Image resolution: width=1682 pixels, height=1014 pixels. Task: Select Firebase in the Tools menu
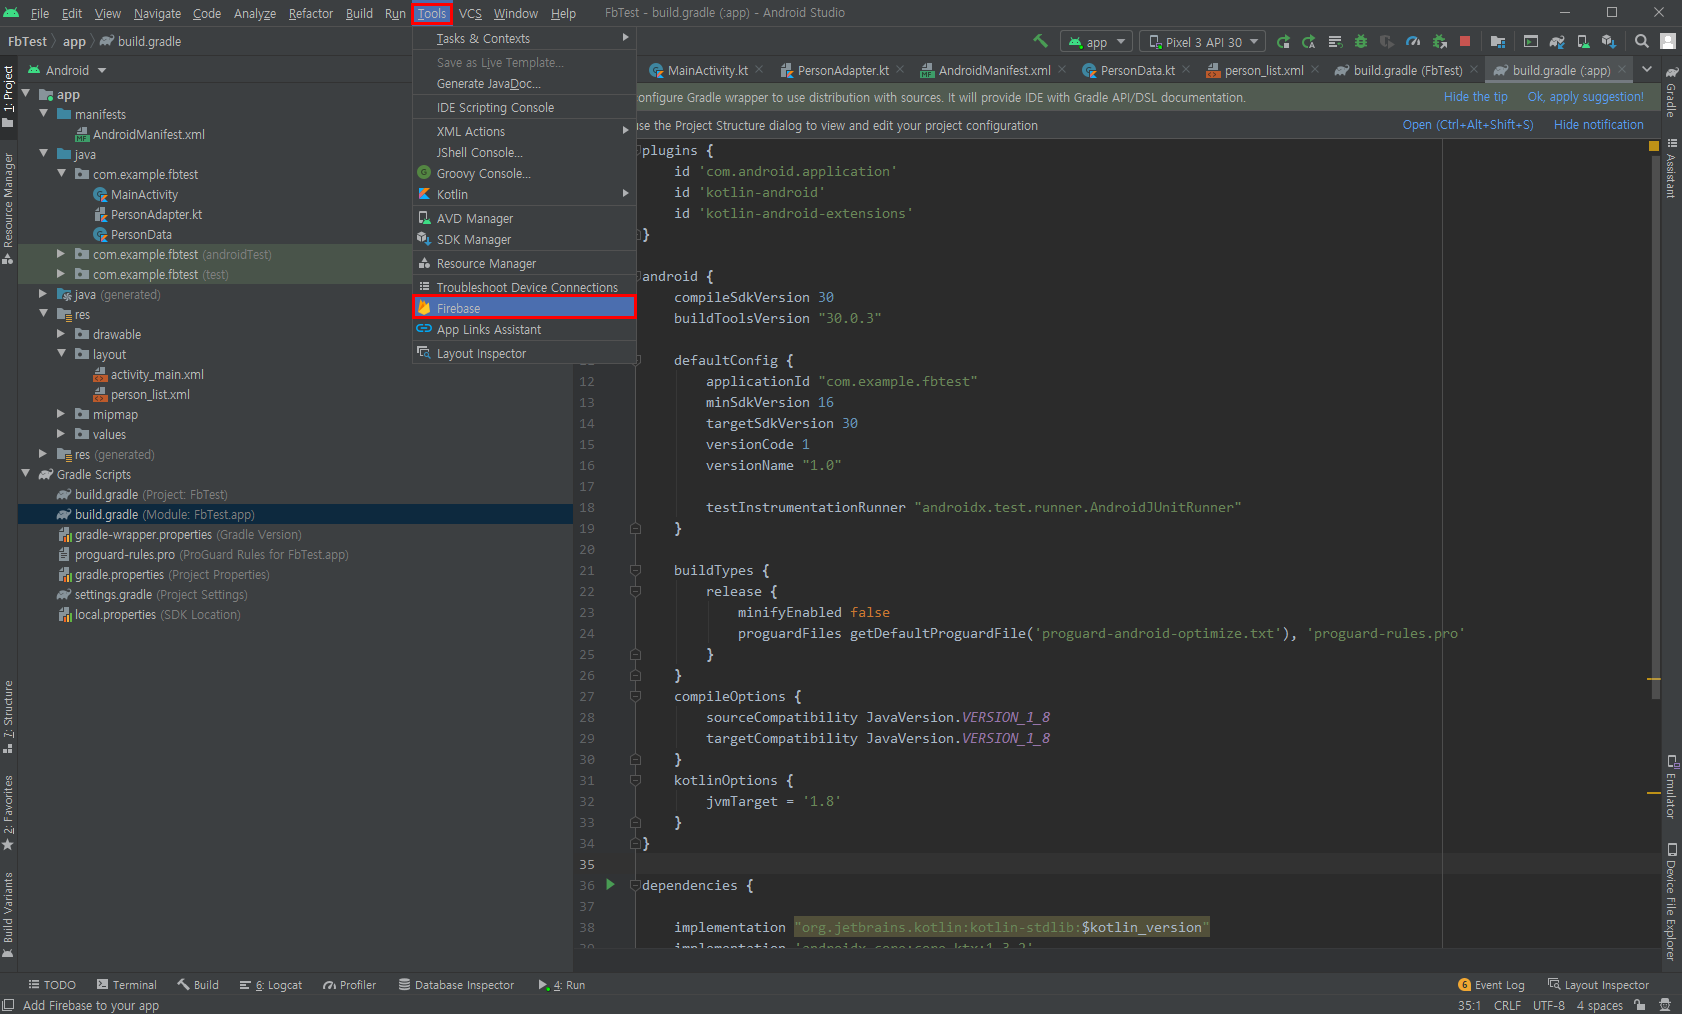click(x=524, y=308)
